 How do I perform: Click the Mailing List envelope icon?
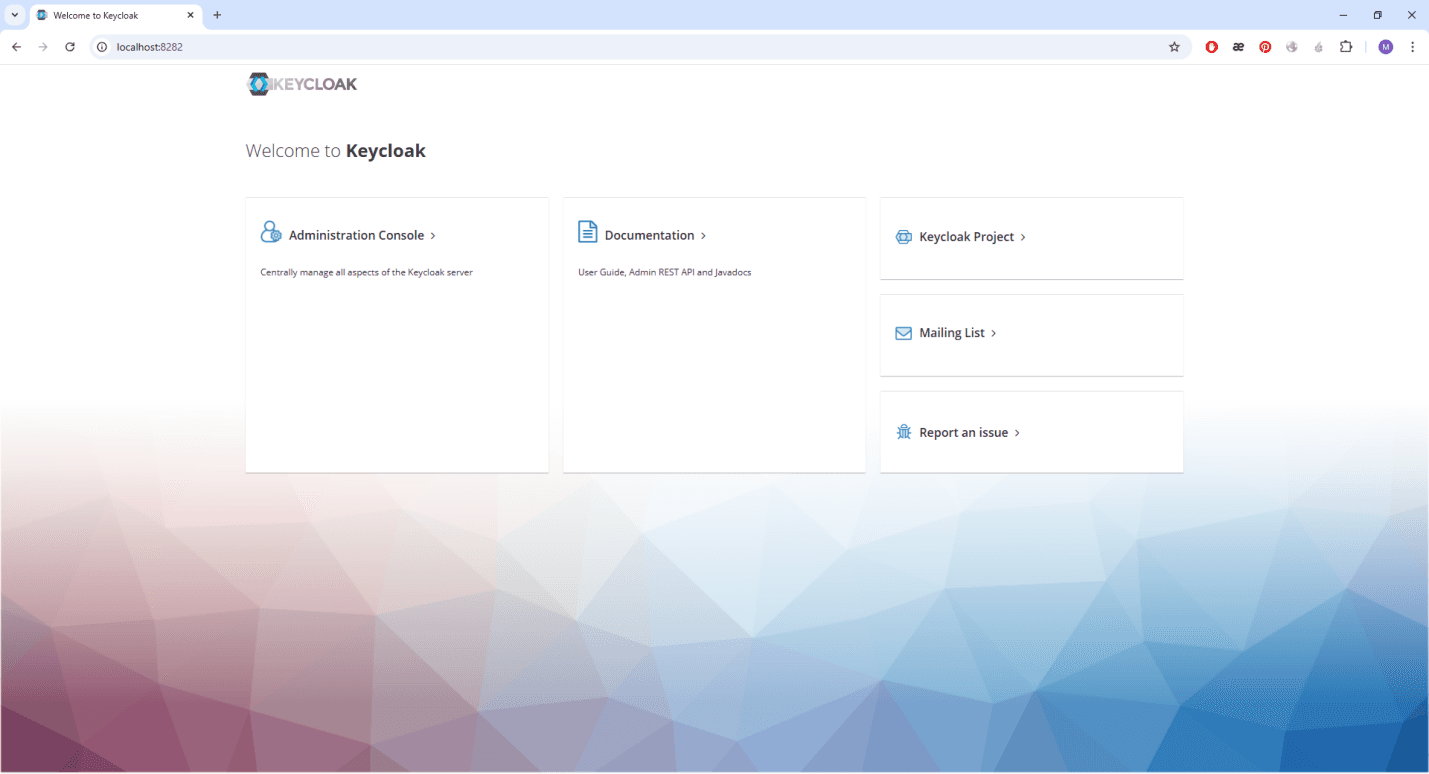click(903, 333)
